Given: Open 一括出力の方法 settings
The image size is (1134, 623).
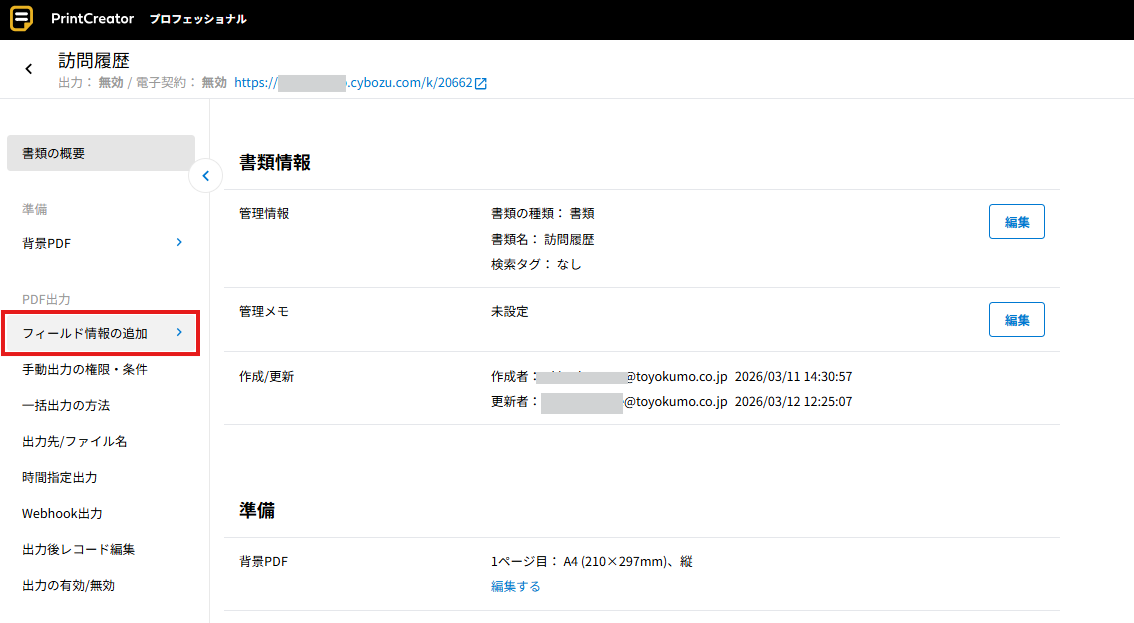Looking at the screenshot, I should click(x=66, y=406).
